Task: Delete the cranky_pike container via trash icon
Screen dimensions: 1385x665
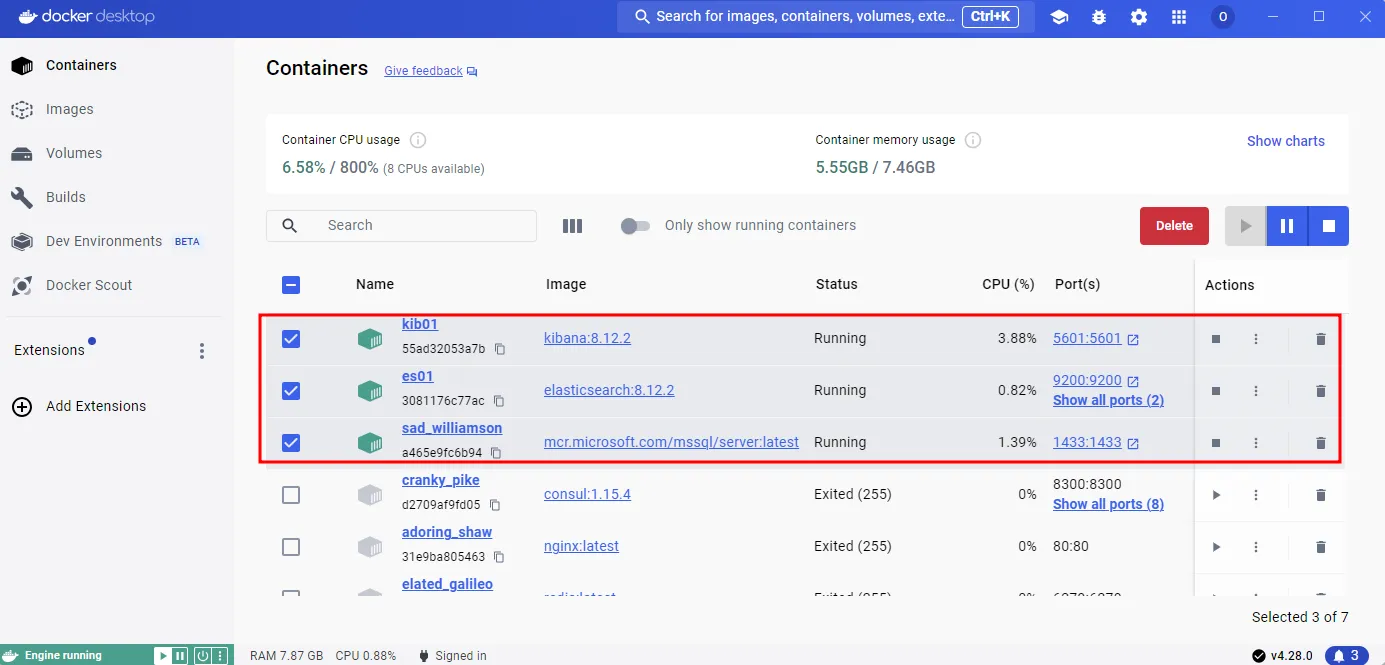Action: (1321, 495)
